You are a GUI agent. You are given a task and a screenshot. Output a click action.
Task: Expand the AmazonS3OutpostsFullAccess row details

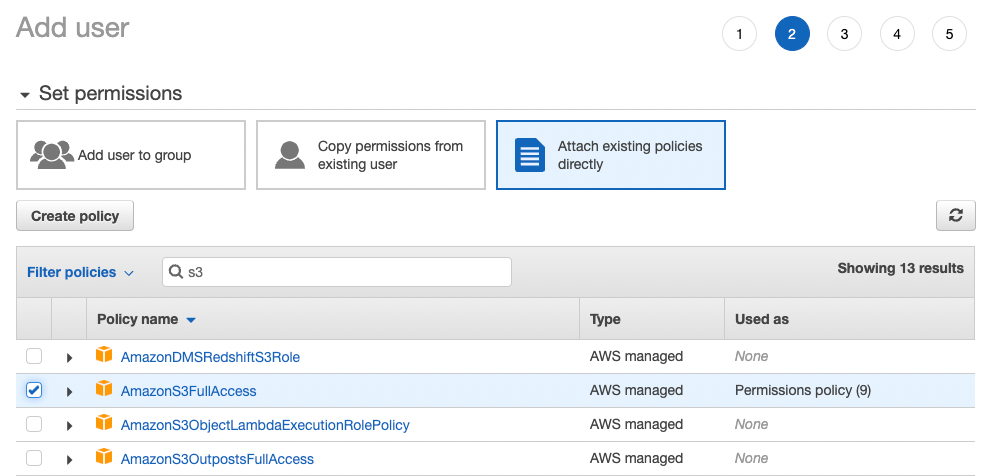click(70, 460)
